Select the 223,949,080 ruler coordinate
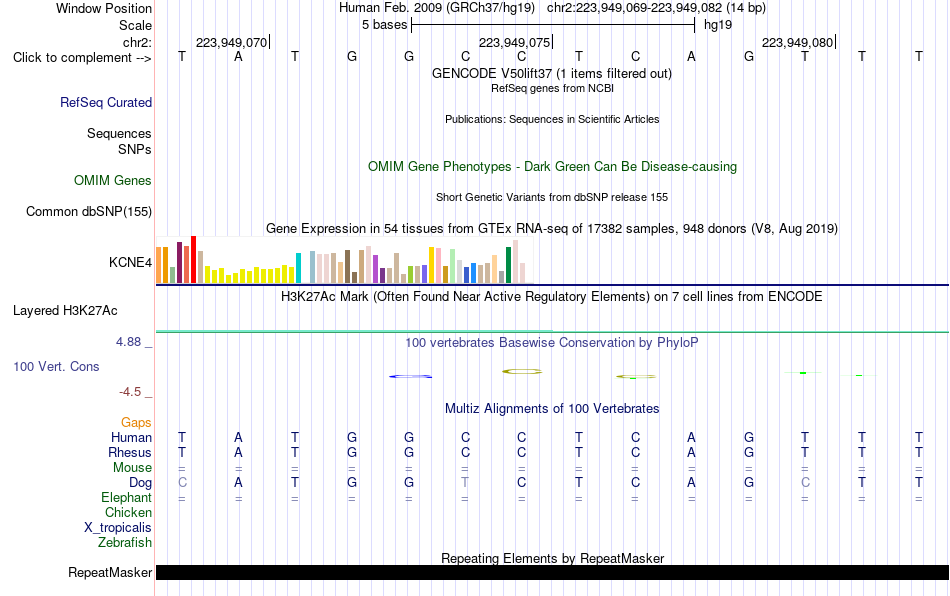The width and height of the screenshot is (950, 596). point(797,42)
